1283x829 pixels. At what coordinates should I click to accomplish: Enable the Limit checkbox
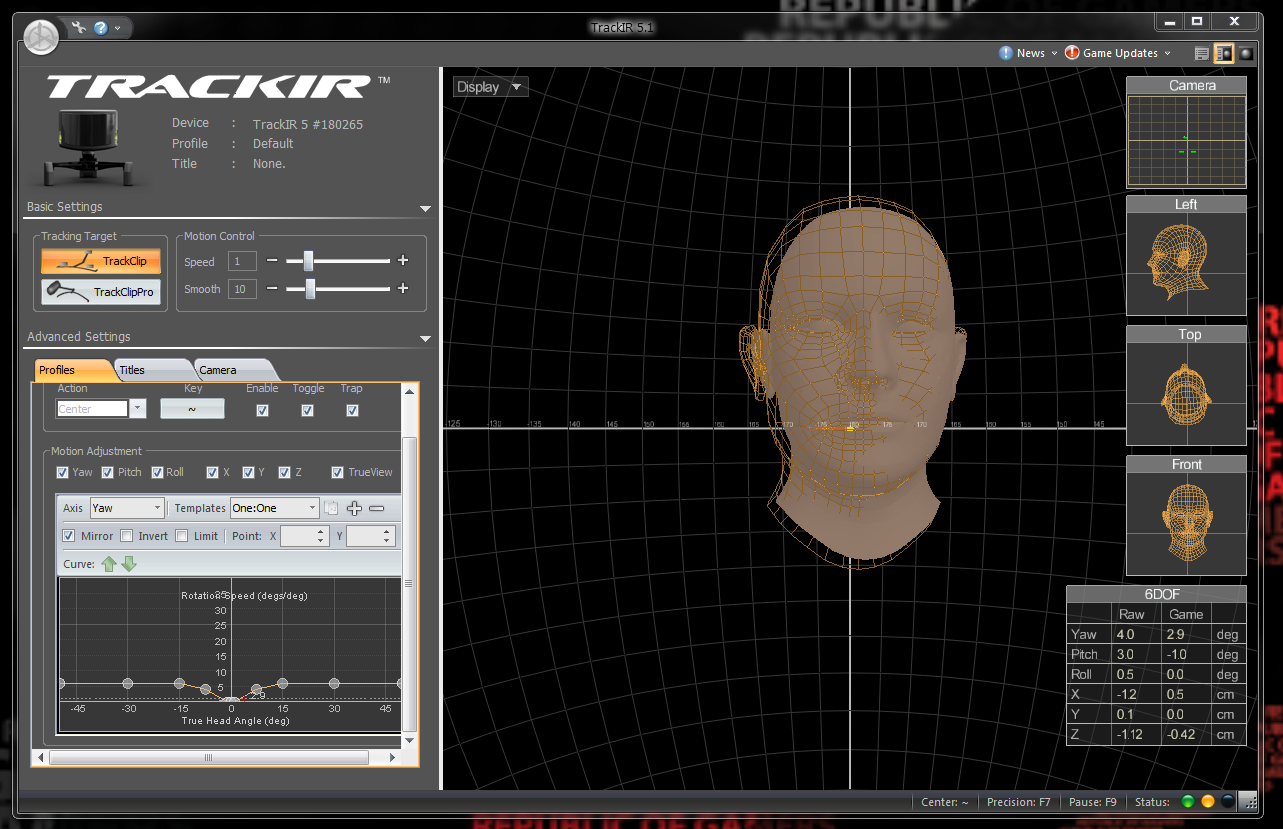pos(181,536)
